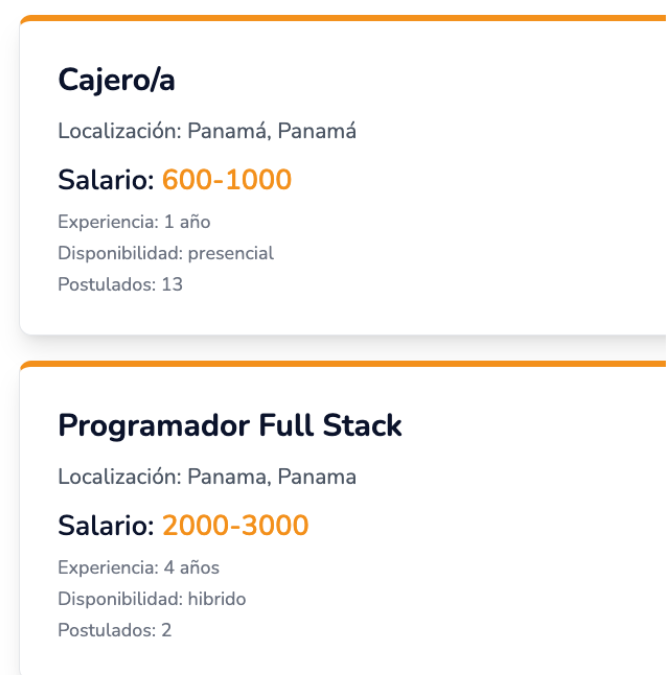666x675 pixels.
Task: Select the 2000-3000 salary amount
Action: pyautogui.click(x=235, y=525)
